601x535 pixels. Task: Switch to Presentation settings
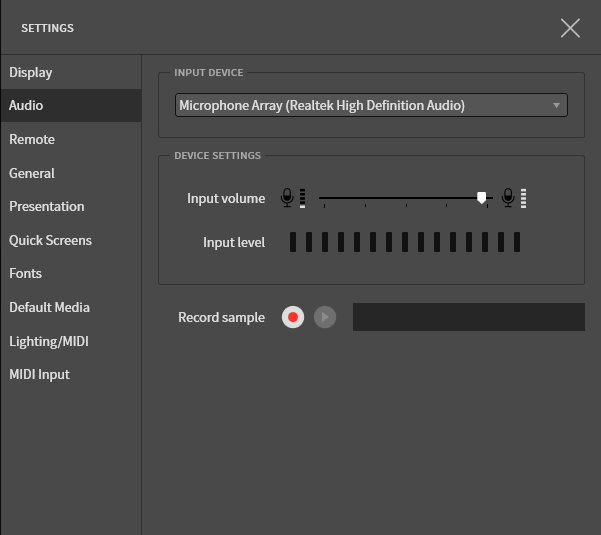(71, 207)
